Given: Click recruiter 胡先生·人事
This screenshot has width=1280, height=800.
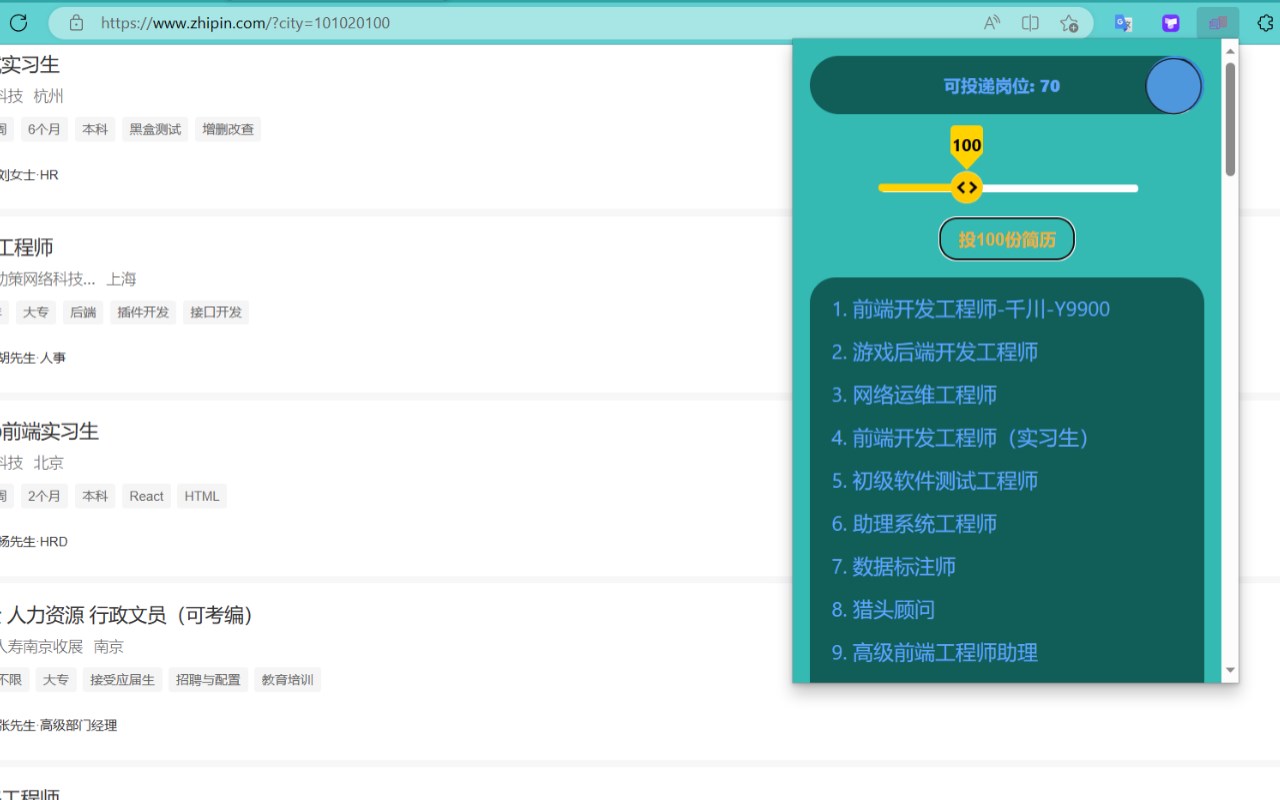Looking at the screenshot, I should tap(33, 358).
